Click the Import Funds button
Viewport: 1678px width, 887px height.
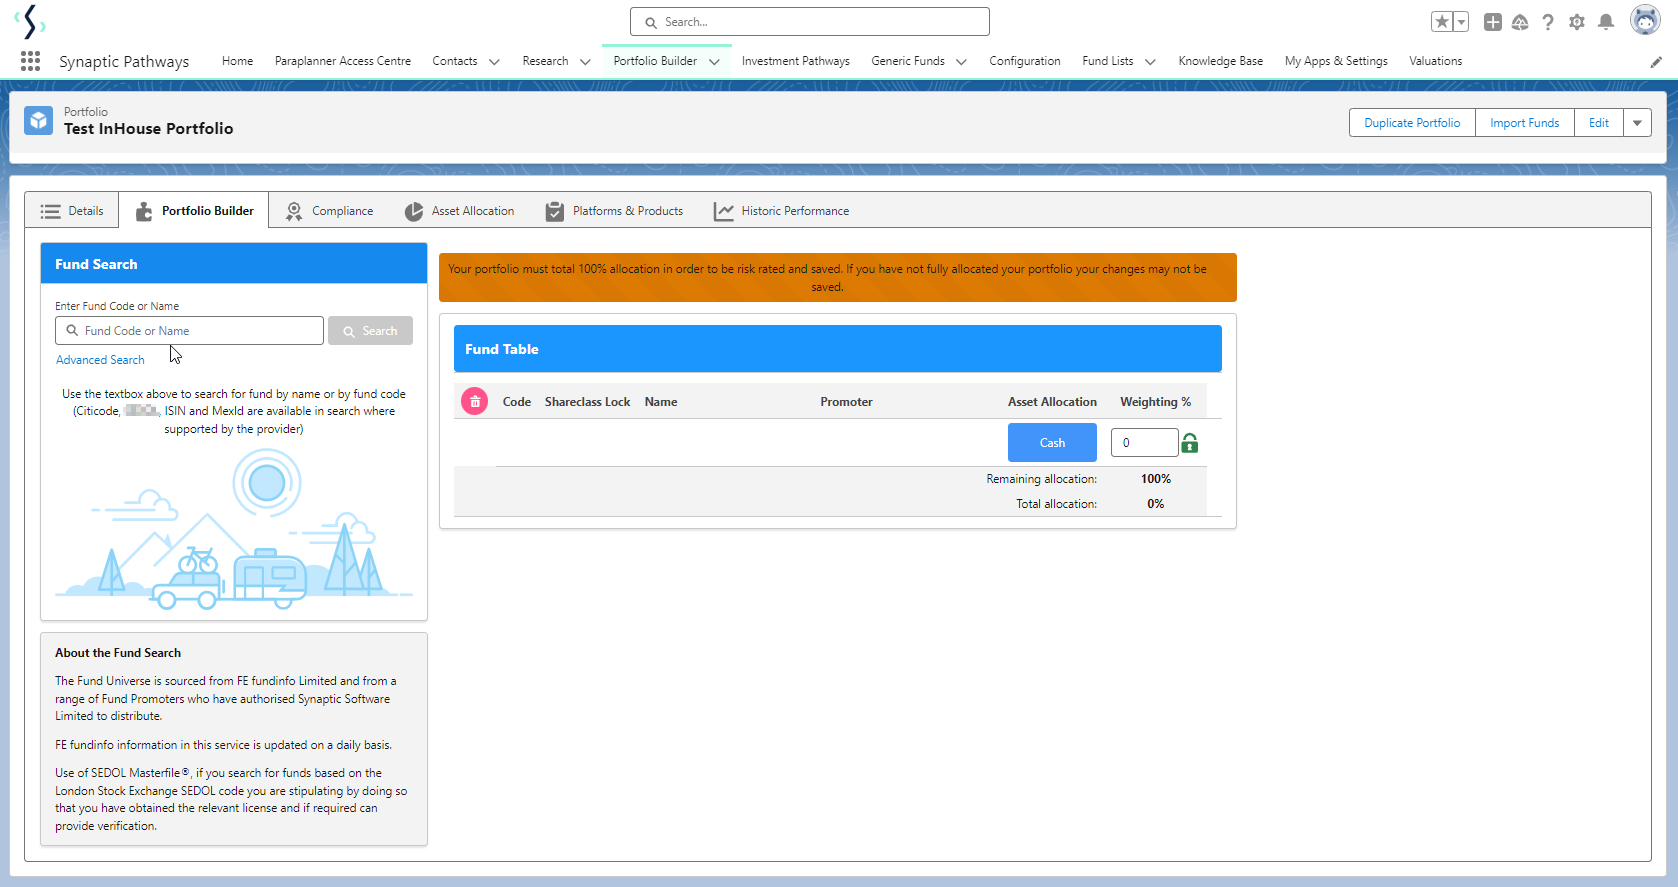[x=1525, y=123]
